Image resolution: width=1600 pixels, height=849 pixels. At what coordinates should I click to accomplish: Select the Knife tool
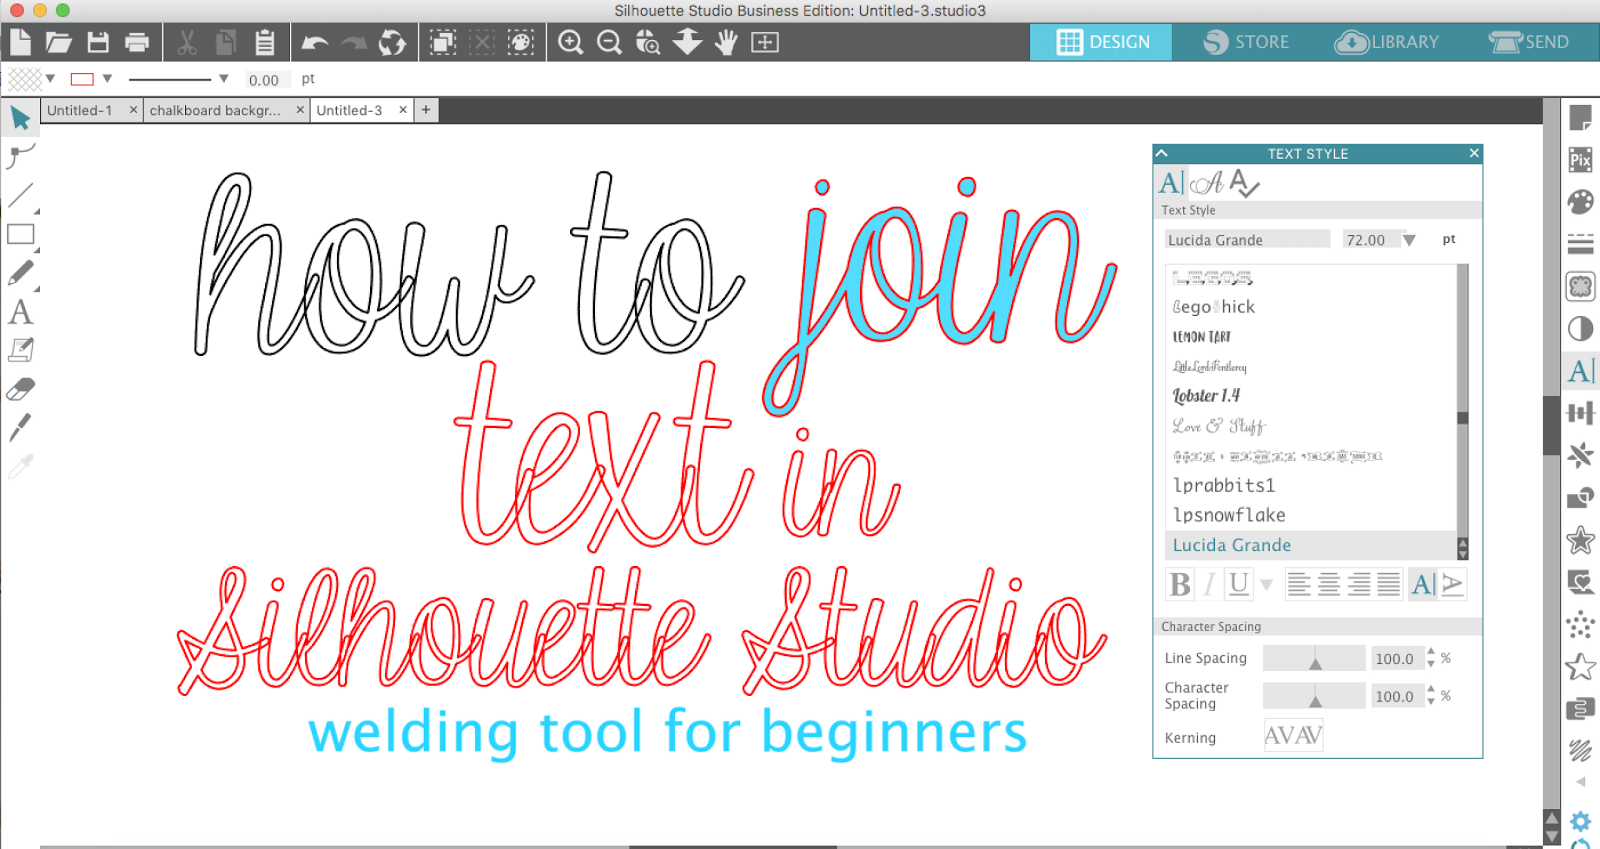click(20, 427)
